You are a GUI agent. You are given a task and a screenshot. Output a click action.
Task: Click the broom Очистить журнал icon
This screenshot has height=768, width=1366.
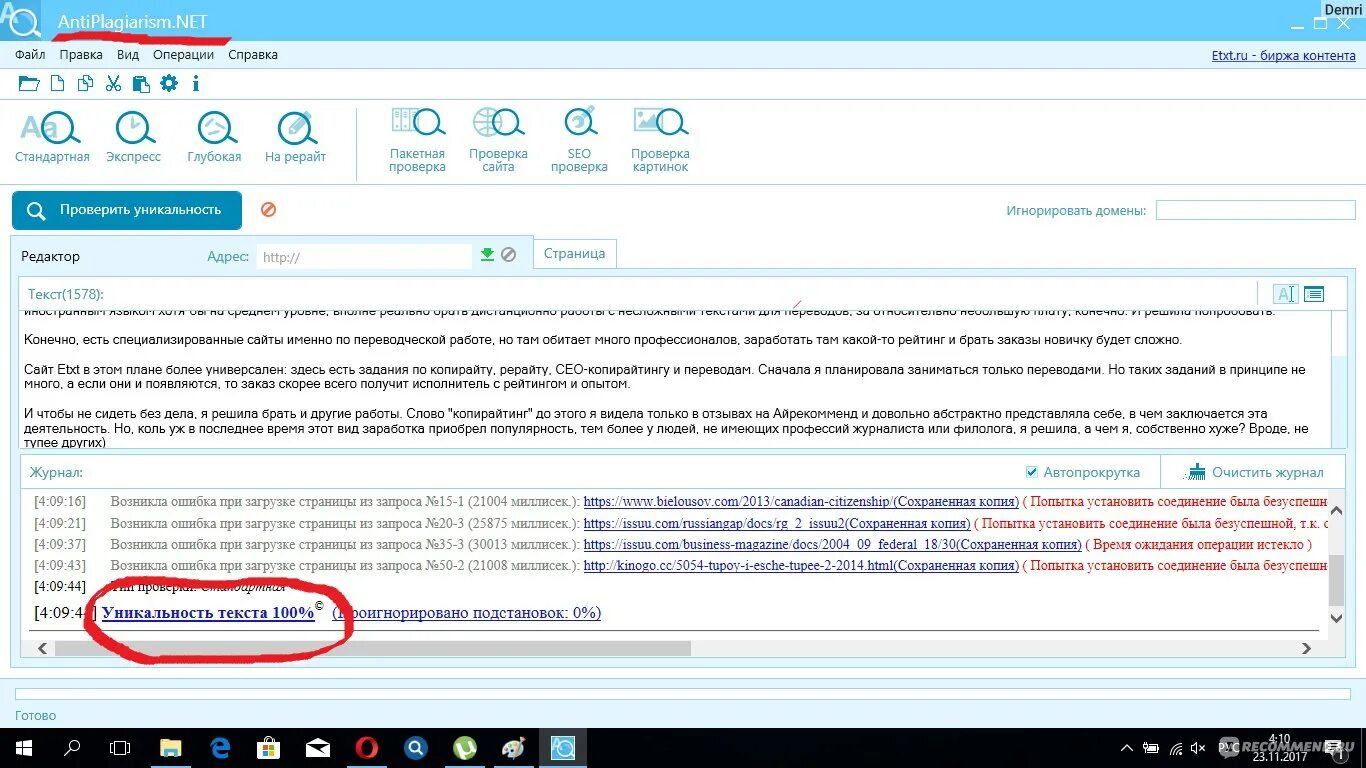pyautogui.click(x=1195, y=472)
